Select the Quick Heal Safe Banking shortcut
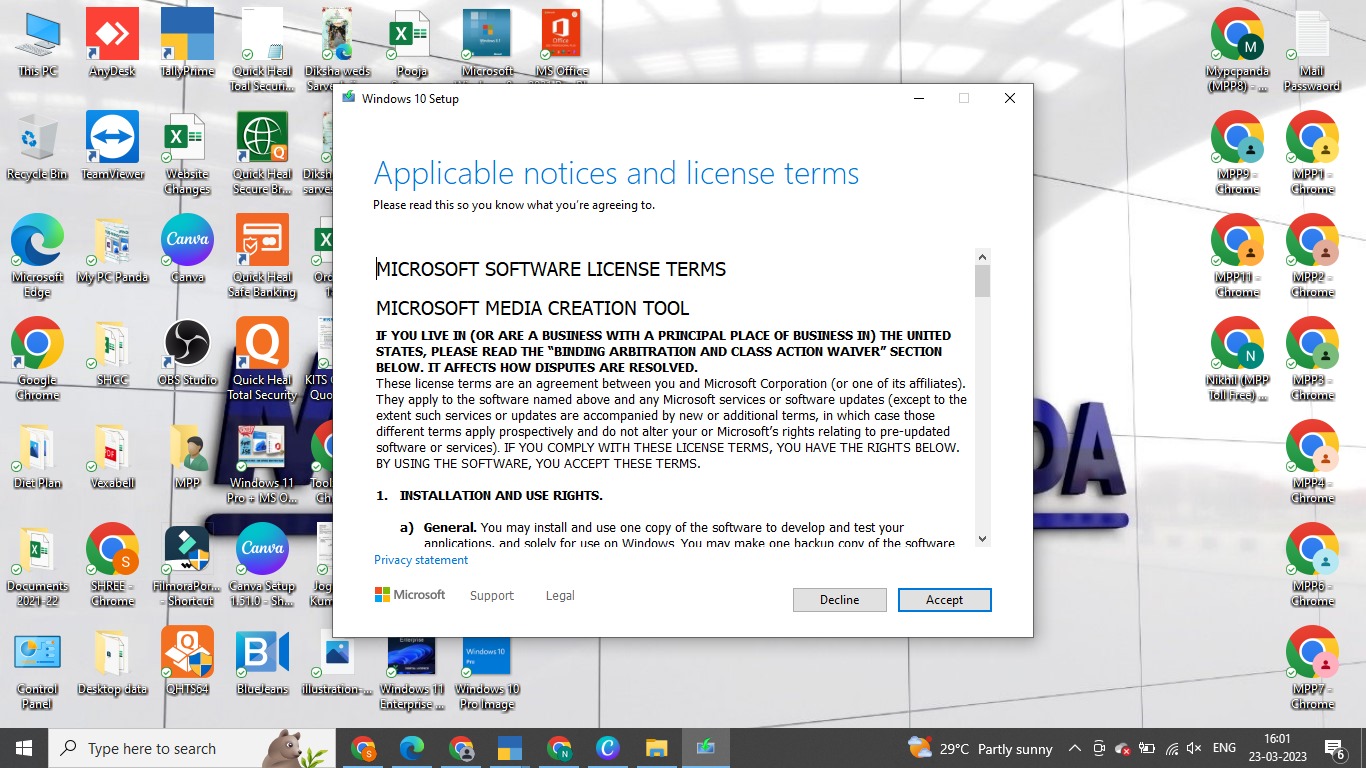The height and width of the screenshot is (768, 1366). coord(263,257)
